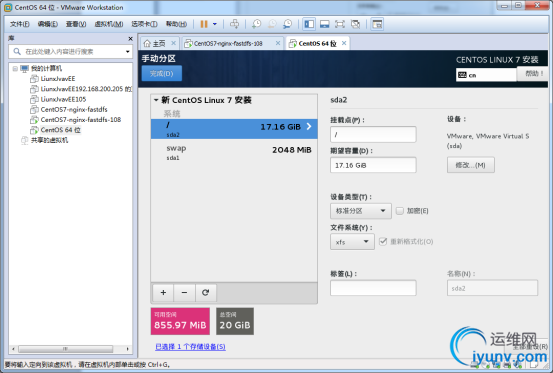Screen dimensions: 553x373
Task: Click the − remove mount point button
Action: click(184, 293)
